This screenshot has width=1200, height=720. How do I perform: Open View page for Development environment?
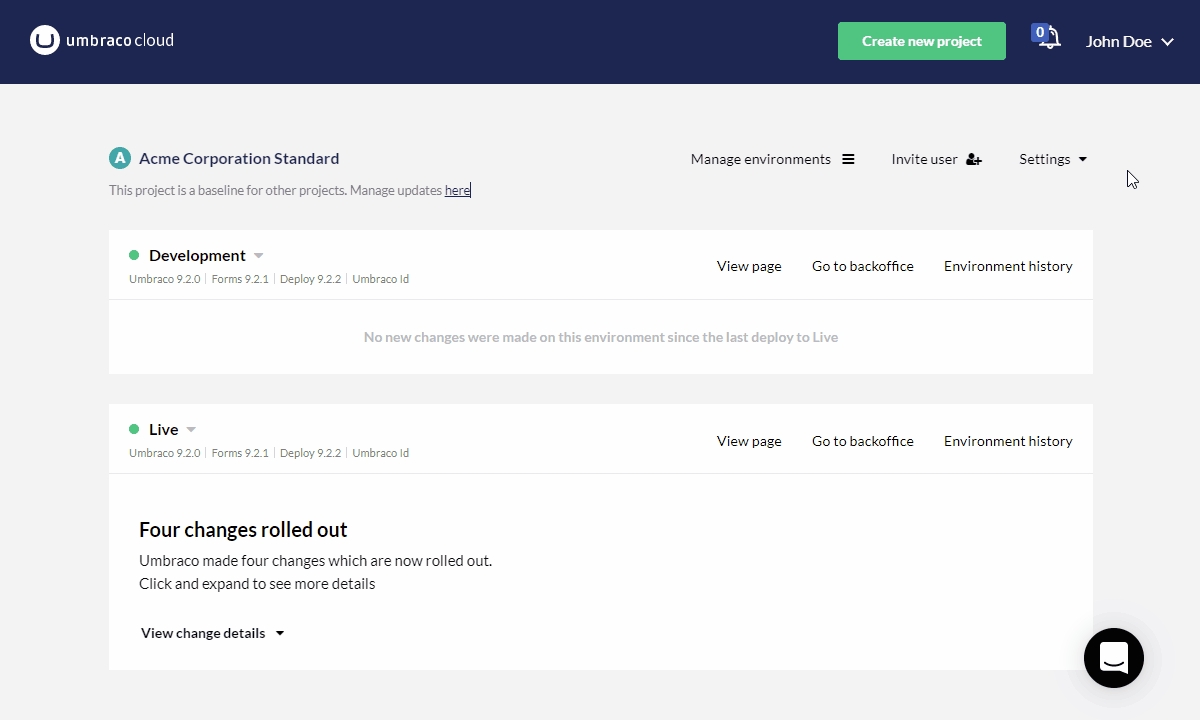(749, 266)
